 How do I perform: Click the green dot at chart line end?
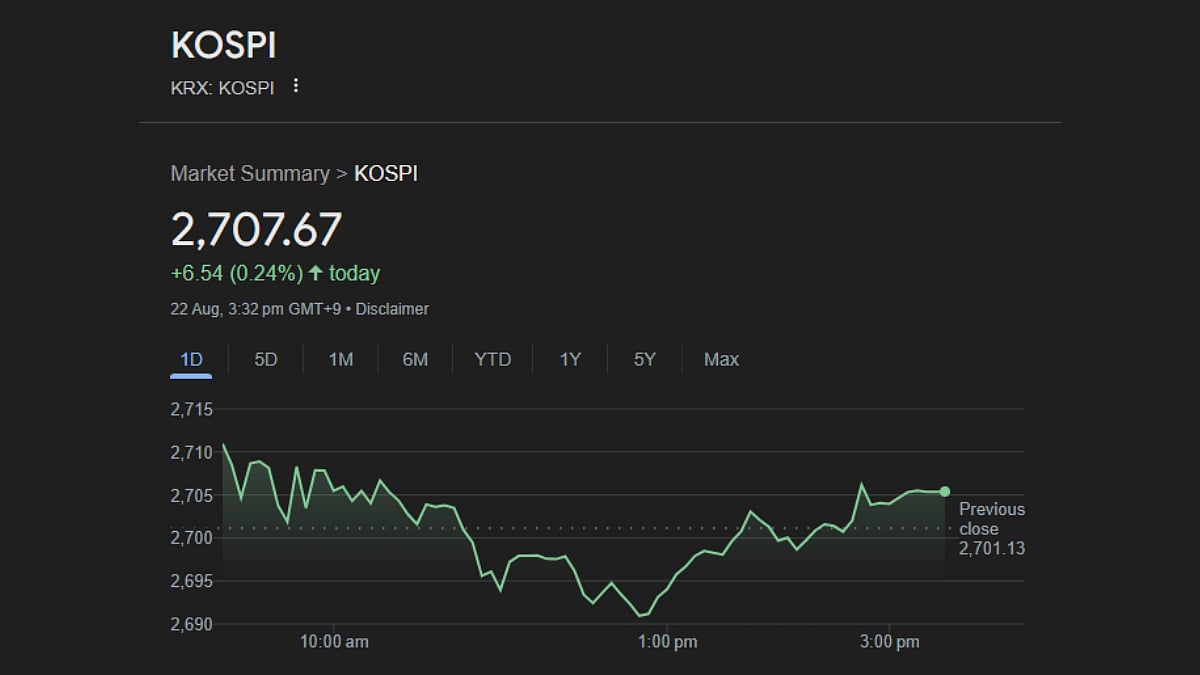[x=945, y=491]
